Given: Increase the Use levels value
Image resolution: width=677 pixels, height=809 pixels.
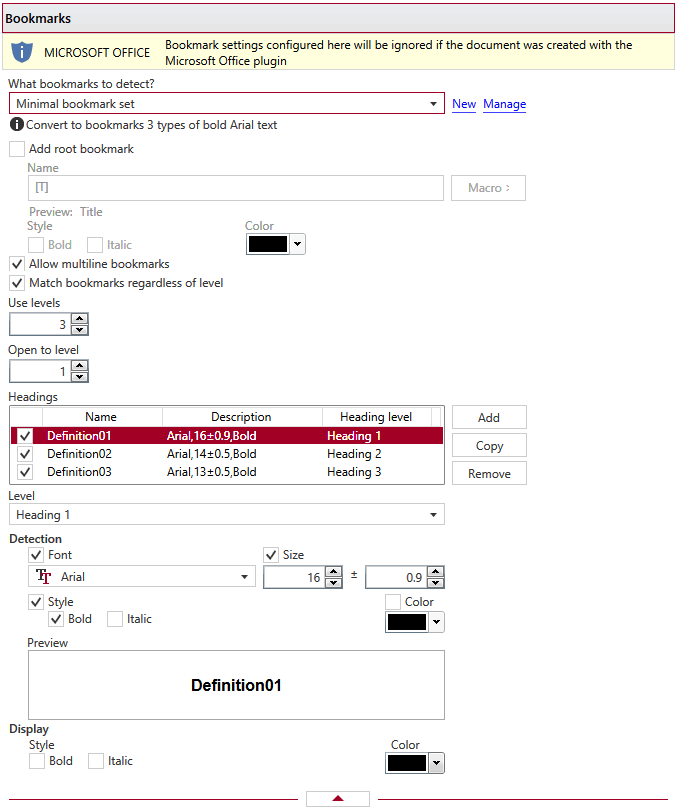Looking at the screenshot, I should pyautogui.click(x=79, y=318).
